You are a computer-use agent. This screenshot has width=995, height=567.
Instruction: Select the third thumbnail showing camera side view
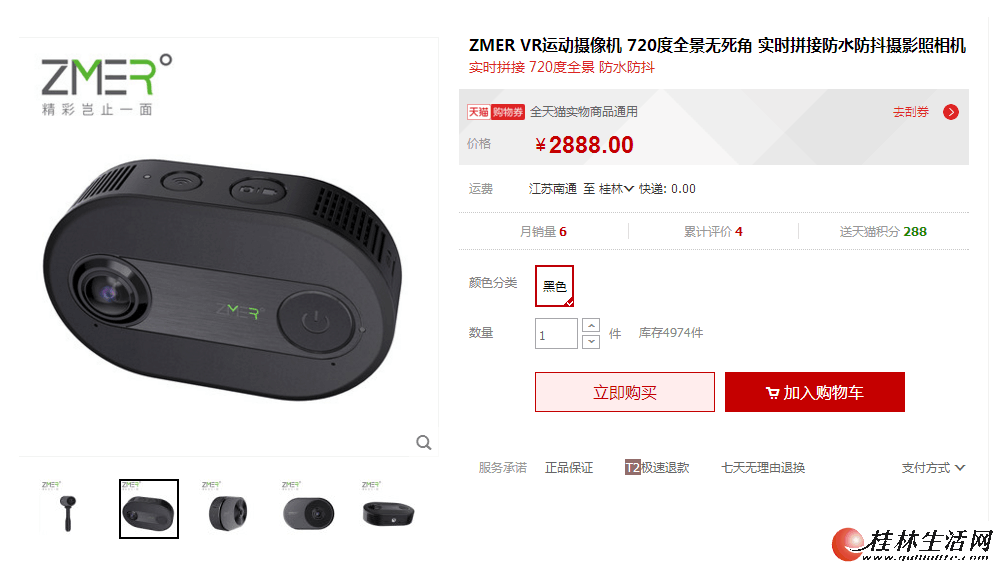click(228, 509)
